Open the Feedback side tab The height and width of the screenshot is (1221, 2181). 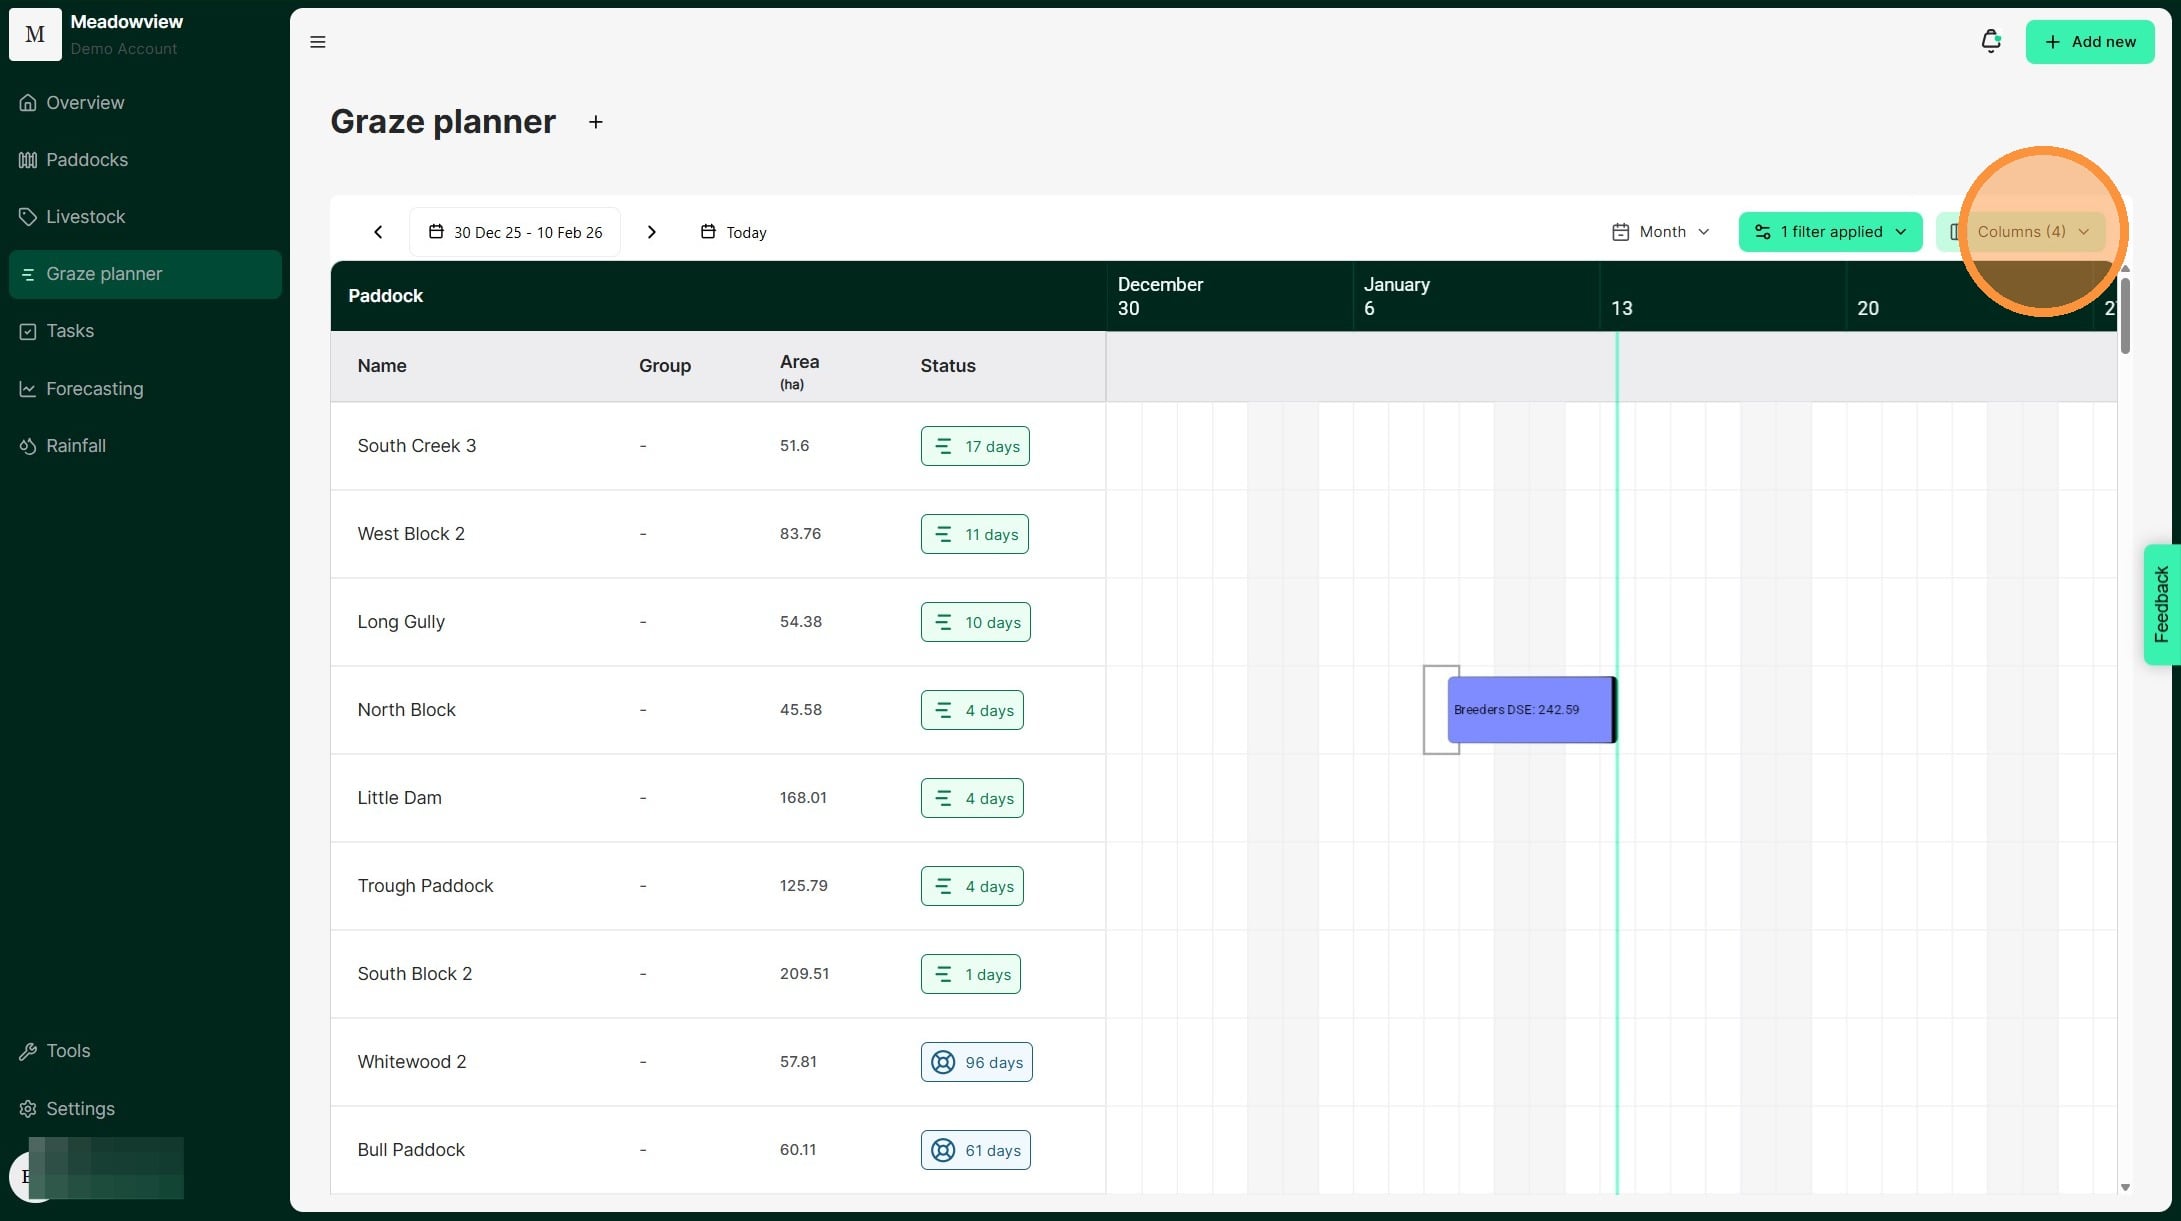(2161, 604)
